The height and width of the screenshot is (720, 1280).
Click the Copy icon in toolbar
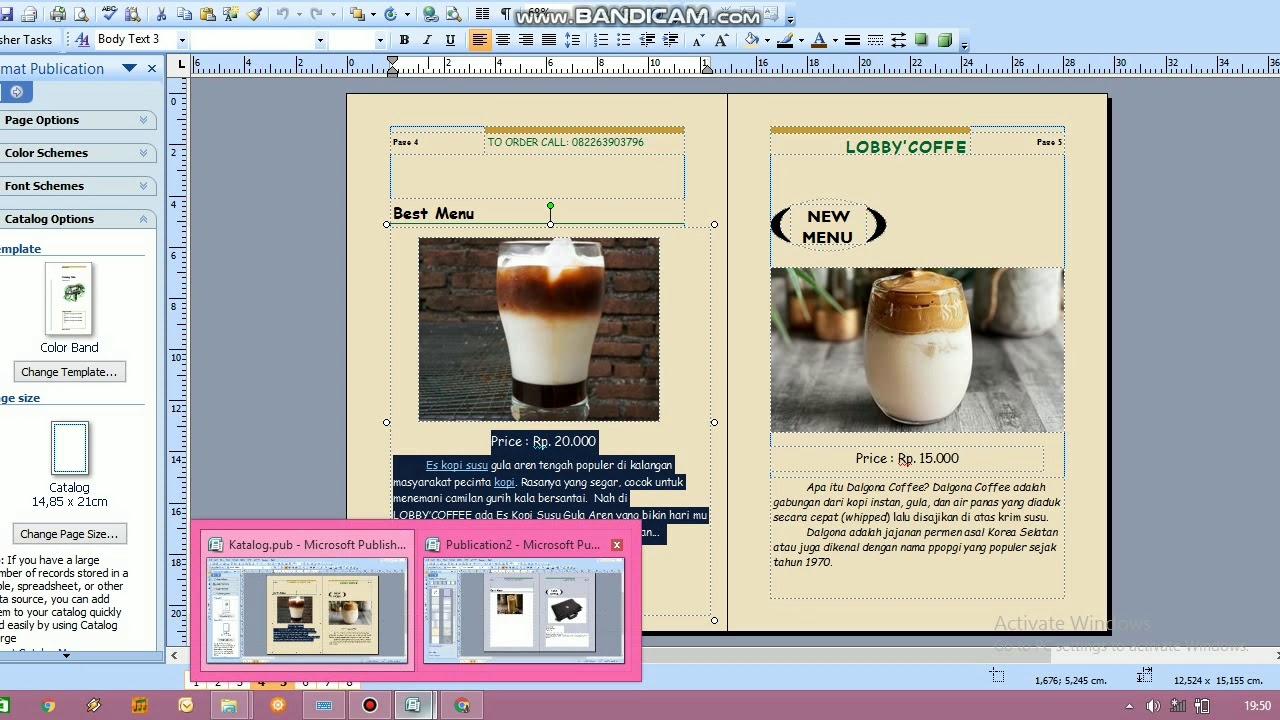184,14
